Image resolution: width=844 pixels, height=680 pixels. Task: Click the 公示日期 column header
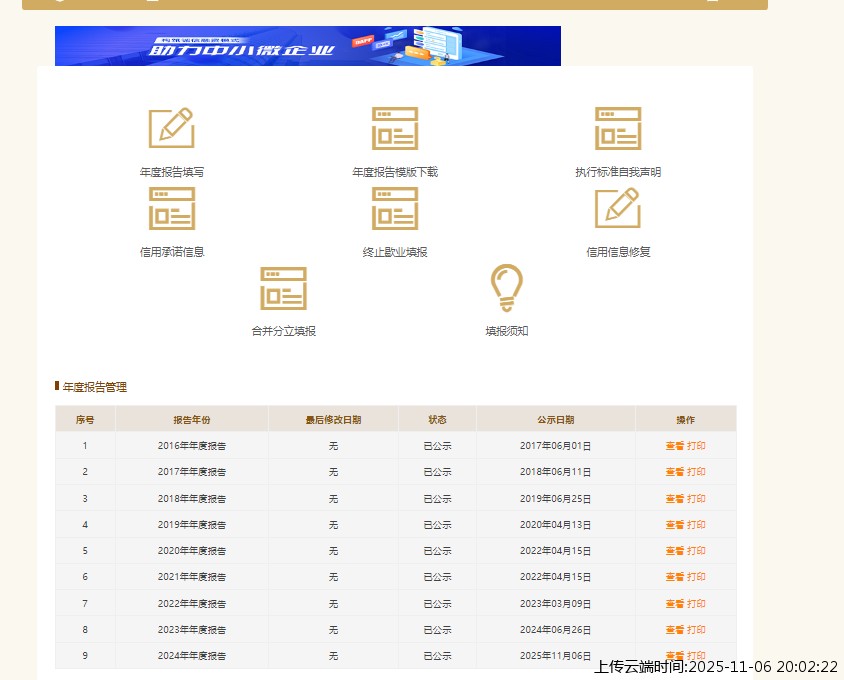click(555, 420)
